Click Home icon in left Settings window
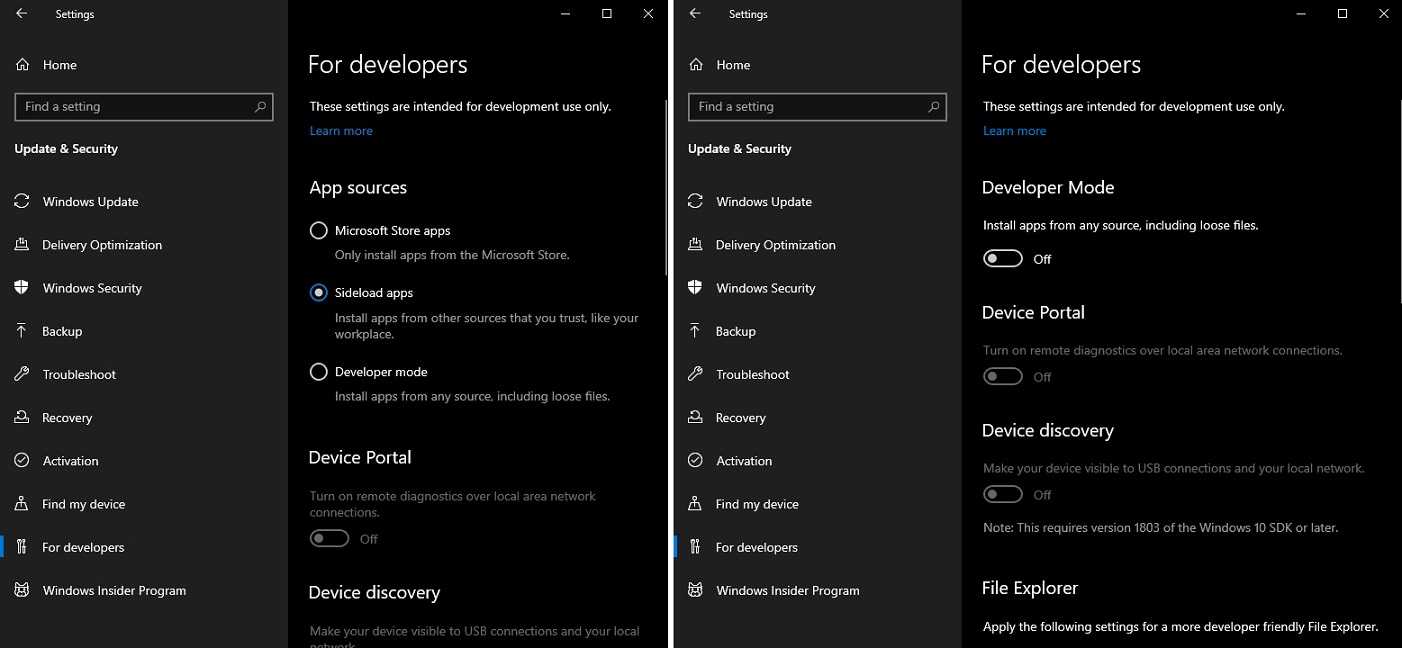The width and height of the screenshot is (1402, 648). (22, 65)
